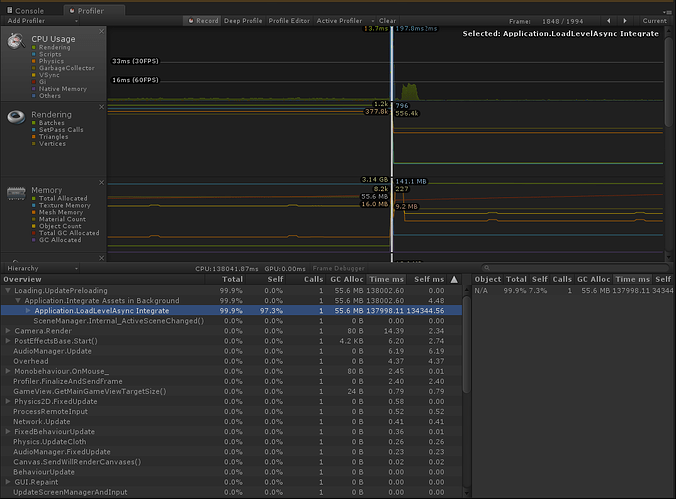Click the Memory module chip icon
The height and width of the screenshot is (499, 676).
pyautogui.click(x=17, y=192)
